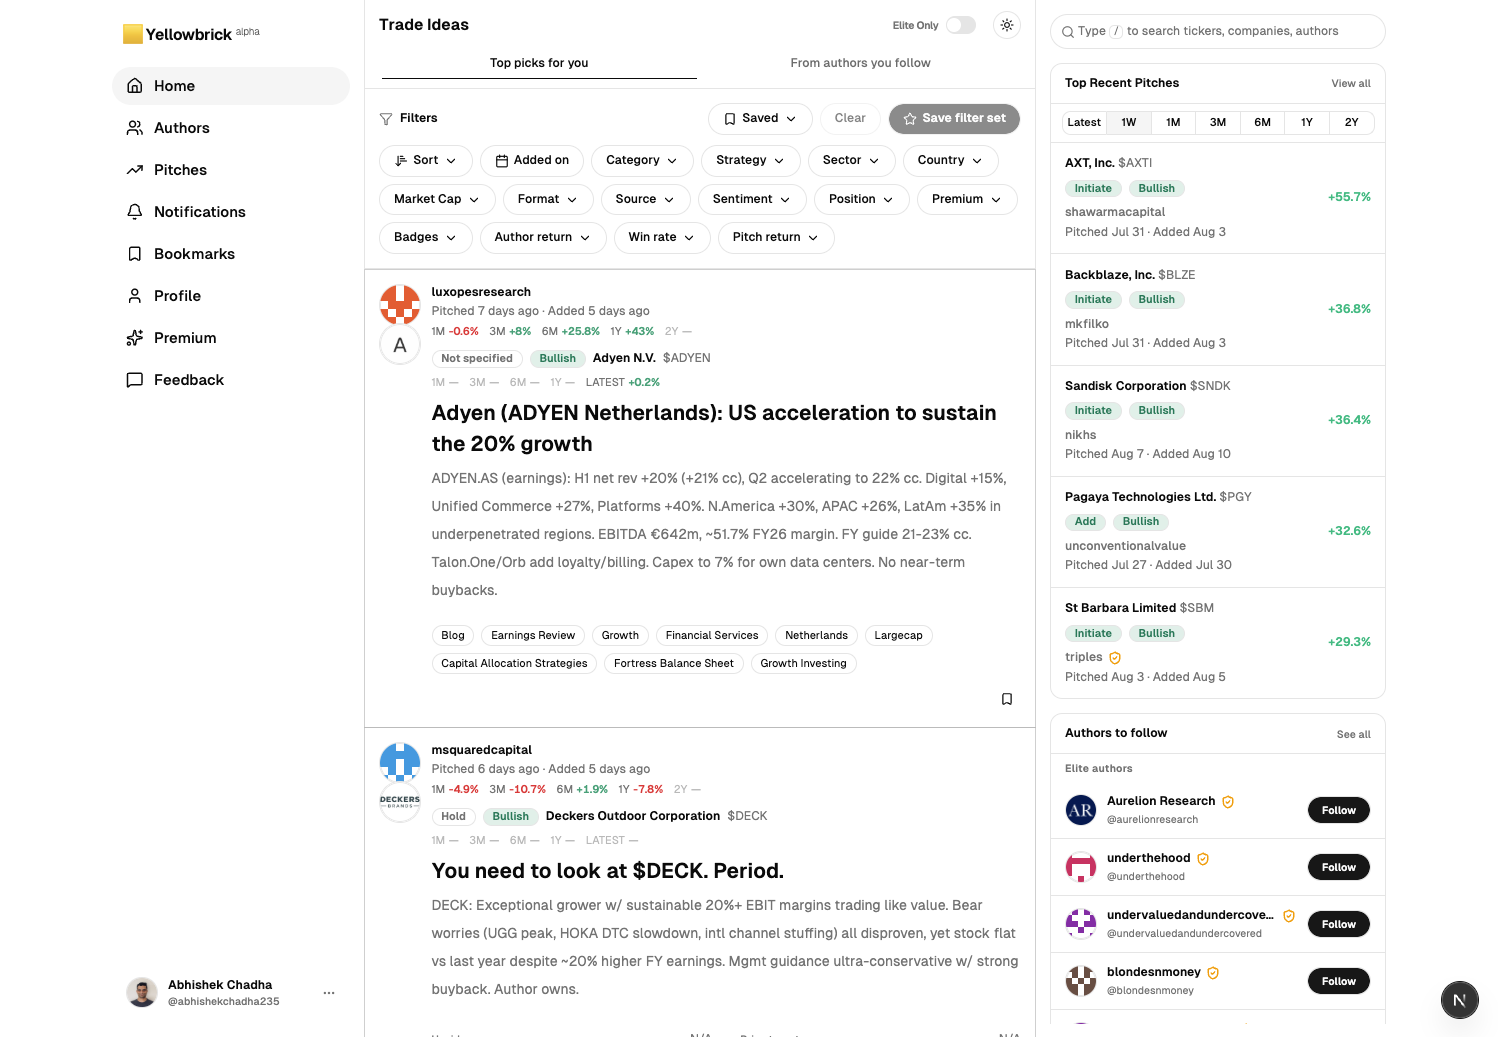1498x1037 pixels.
Task: Click the Growth Investing tag
Action: [x=803, y=663]
